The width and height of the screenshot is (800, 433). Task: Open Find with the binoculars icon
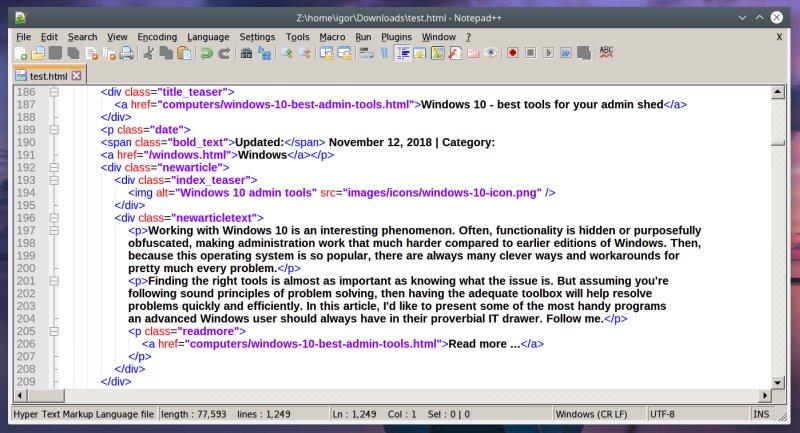coord(246,53)
